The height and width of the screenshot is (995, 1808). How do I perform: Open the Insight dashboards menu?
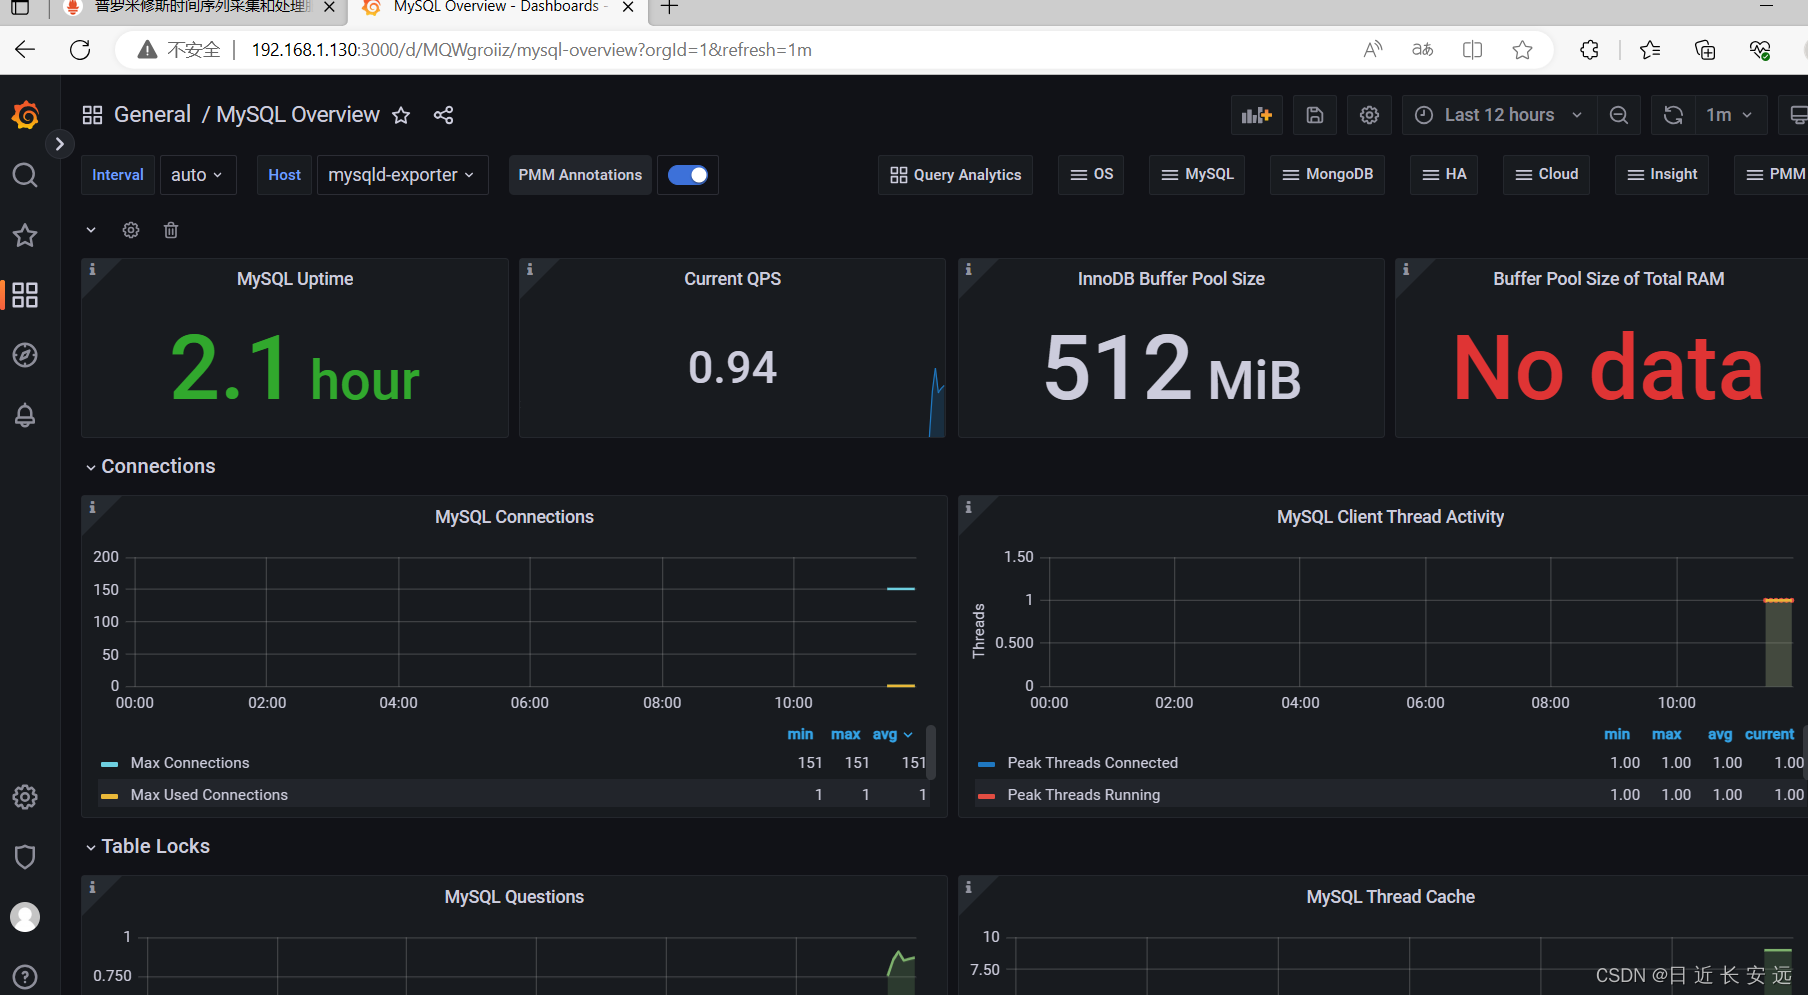click(1662, 175)
